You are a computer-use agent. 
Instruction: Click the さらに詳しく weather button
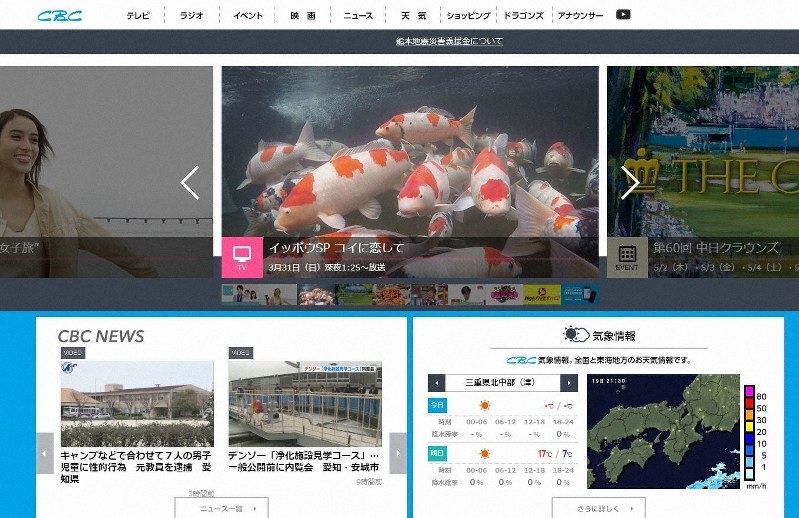(x=599, y=508)
